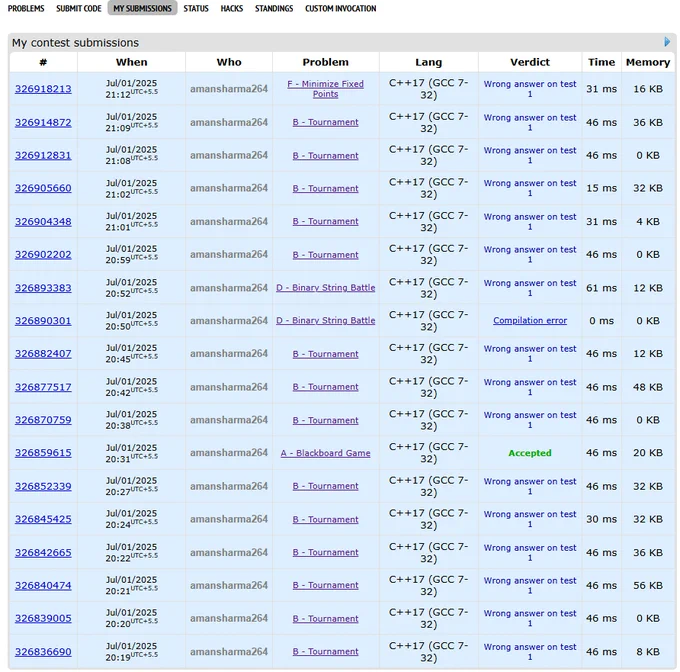This screenshot has width=680, height=672.
Task: Switch to the Status tab
Action: (196, 8)
